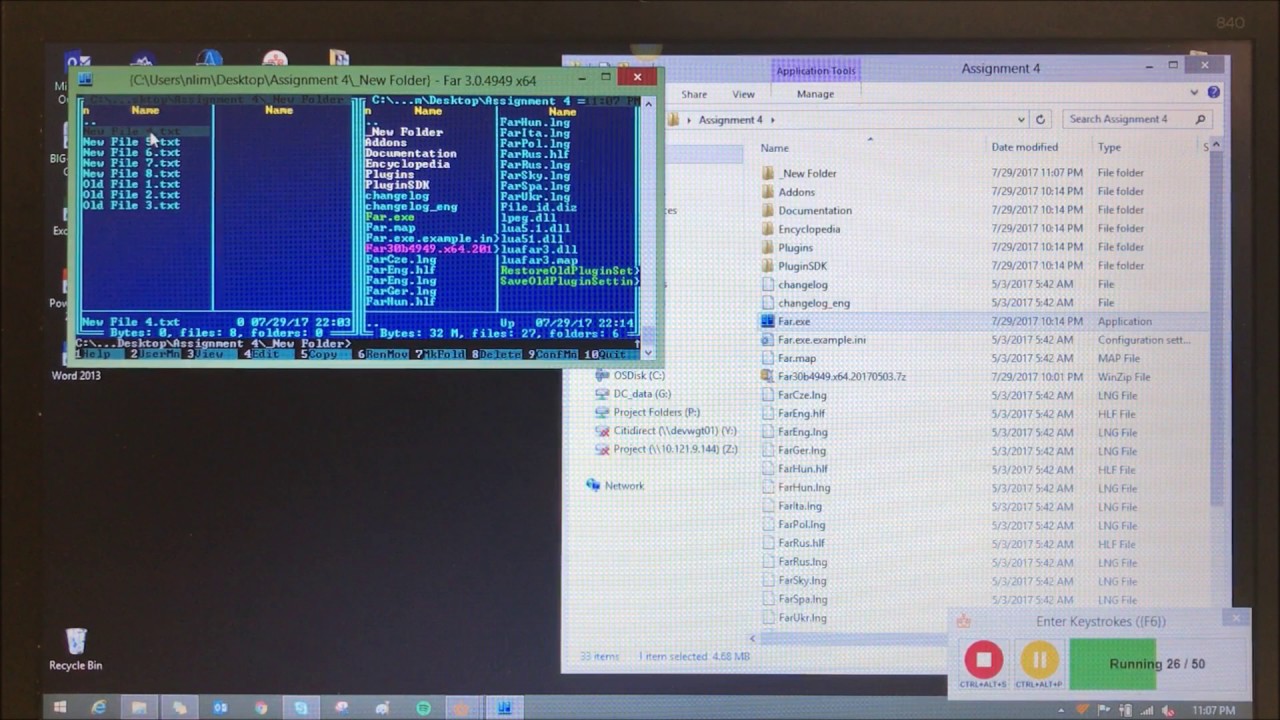Expand the breadcrumb arrow after Assignment 4
This screenshot has height=720, width=1280.
point(771,120)
